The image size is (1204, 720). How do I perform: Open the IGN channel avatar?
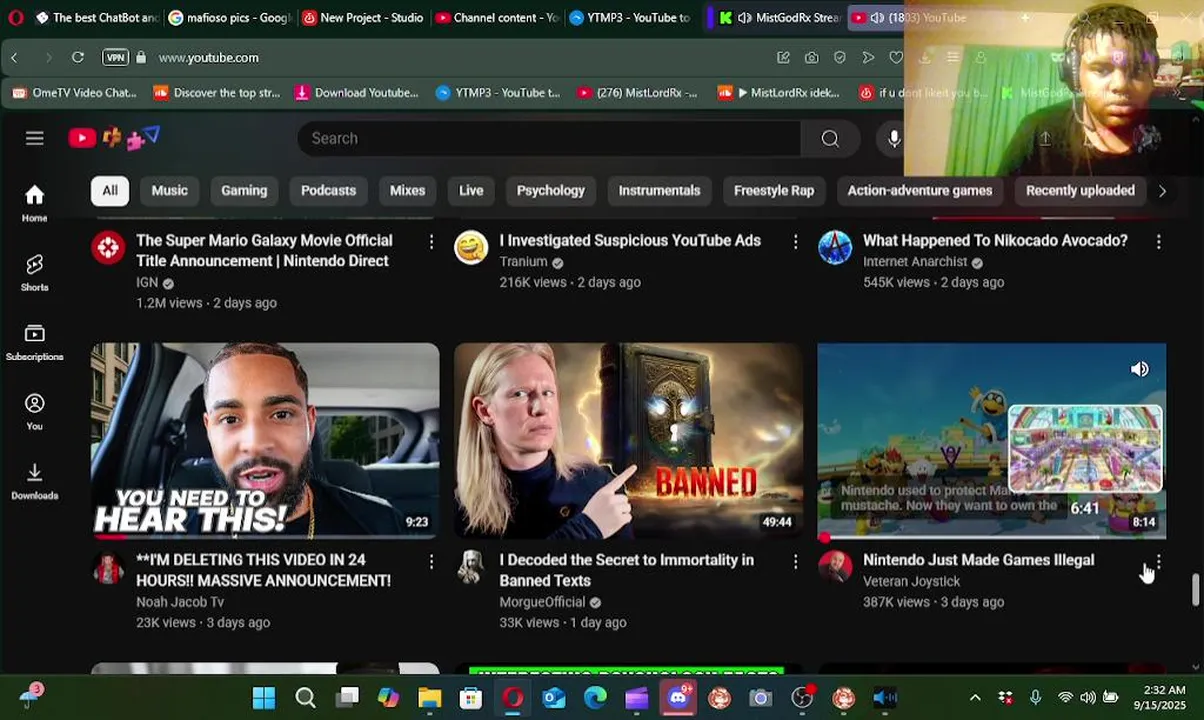[108, 246]
